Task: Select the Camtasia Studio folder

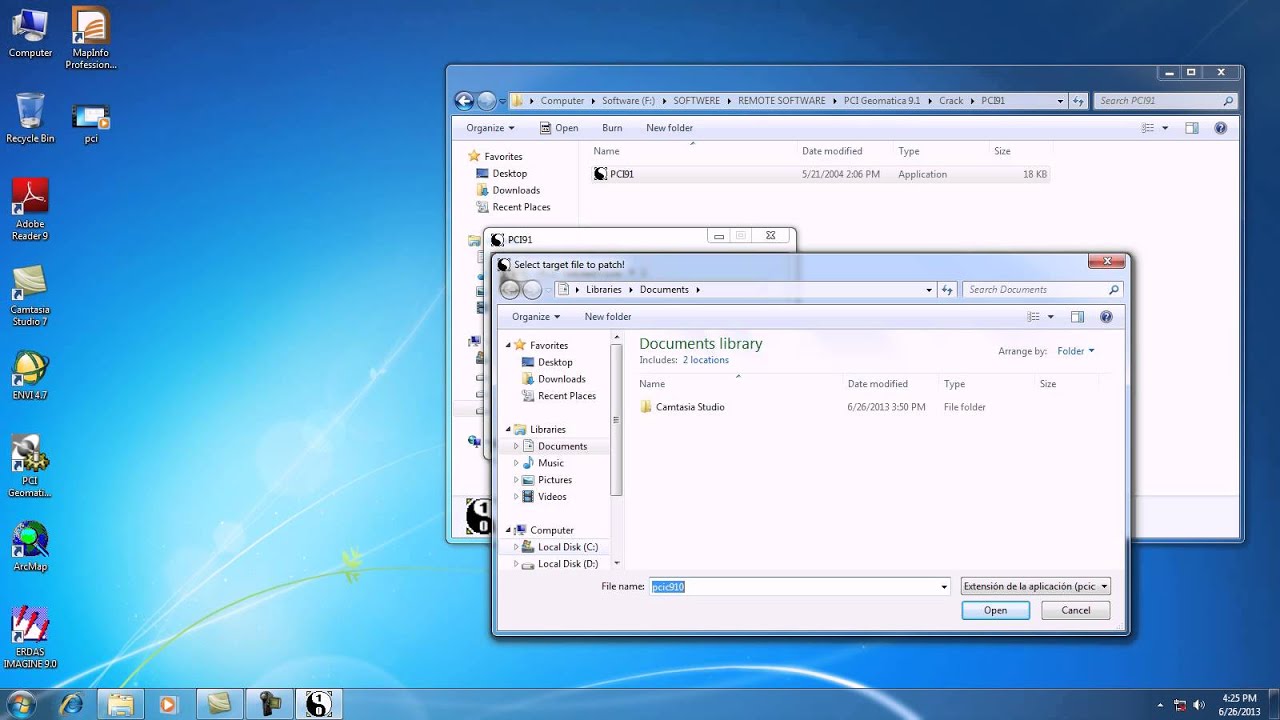Action: click(x=690, y=407)
